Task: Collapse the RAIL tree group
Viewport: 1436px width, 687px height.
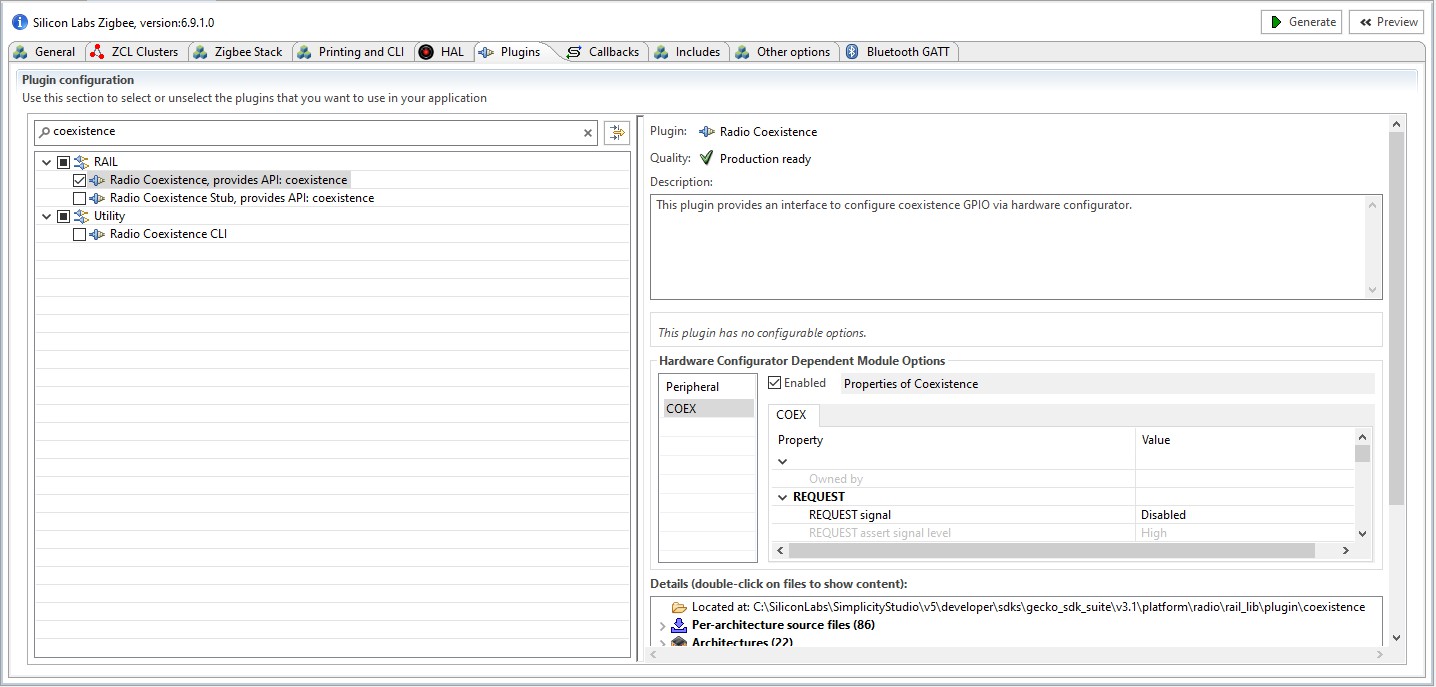Action: (46, 162)
